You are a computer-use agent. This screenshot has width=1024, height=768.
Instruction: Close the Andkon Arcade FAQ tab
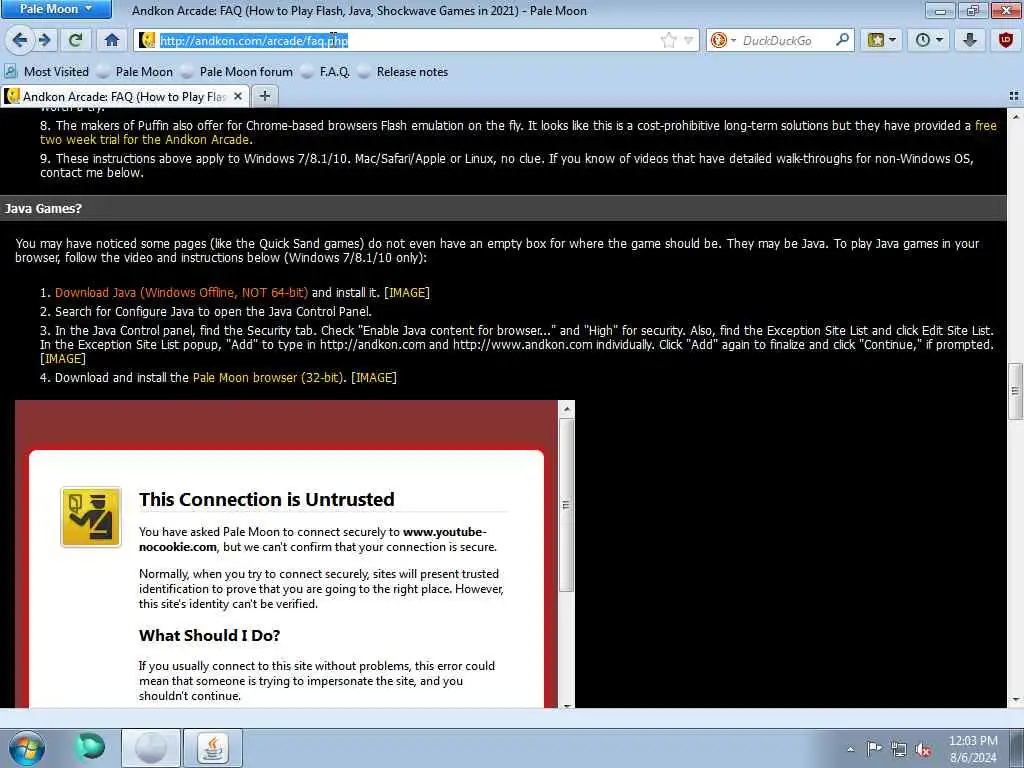pos(238,97)
